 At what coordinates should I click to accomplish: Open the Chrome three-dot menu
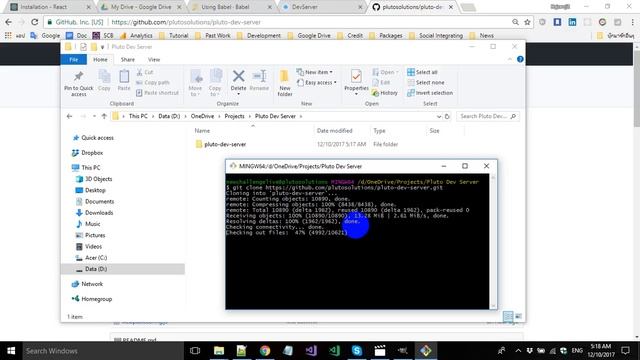(633, 22)
